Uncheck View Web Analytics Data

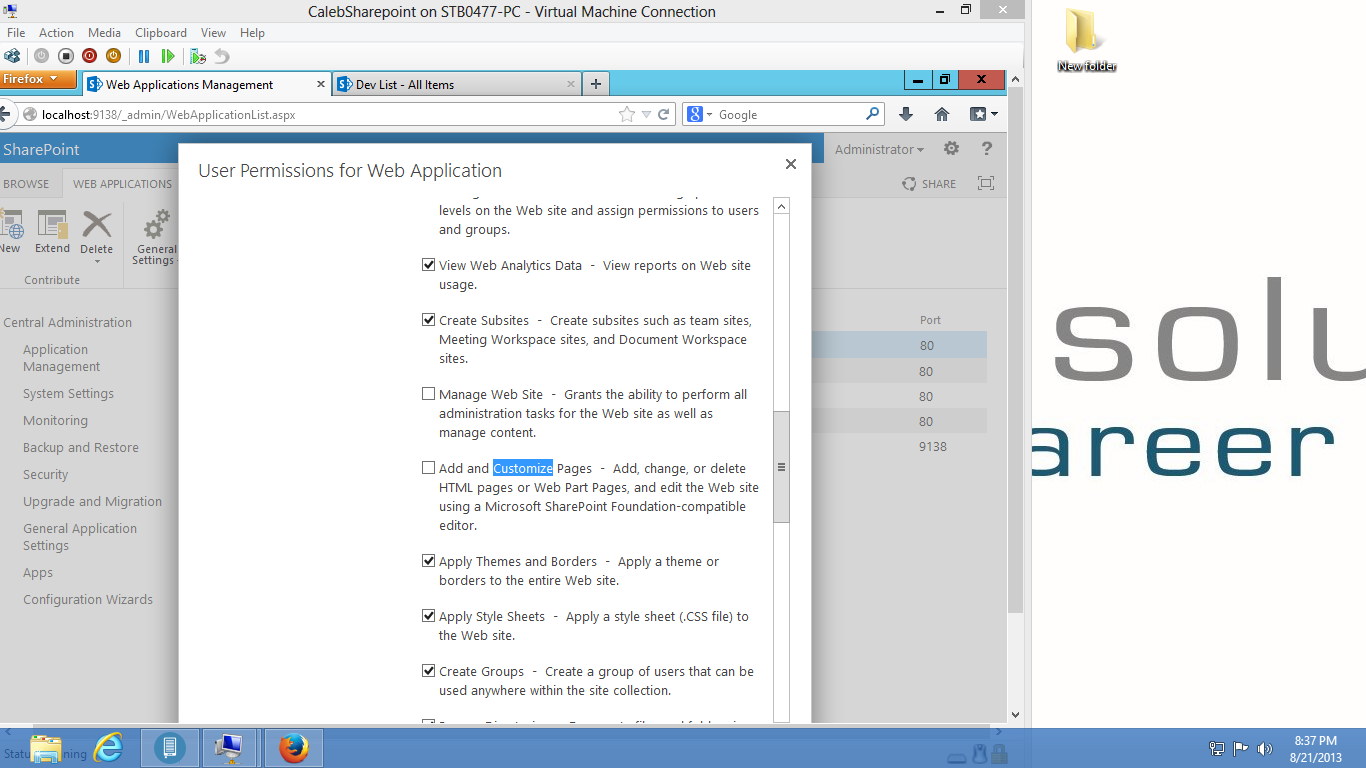429,265
